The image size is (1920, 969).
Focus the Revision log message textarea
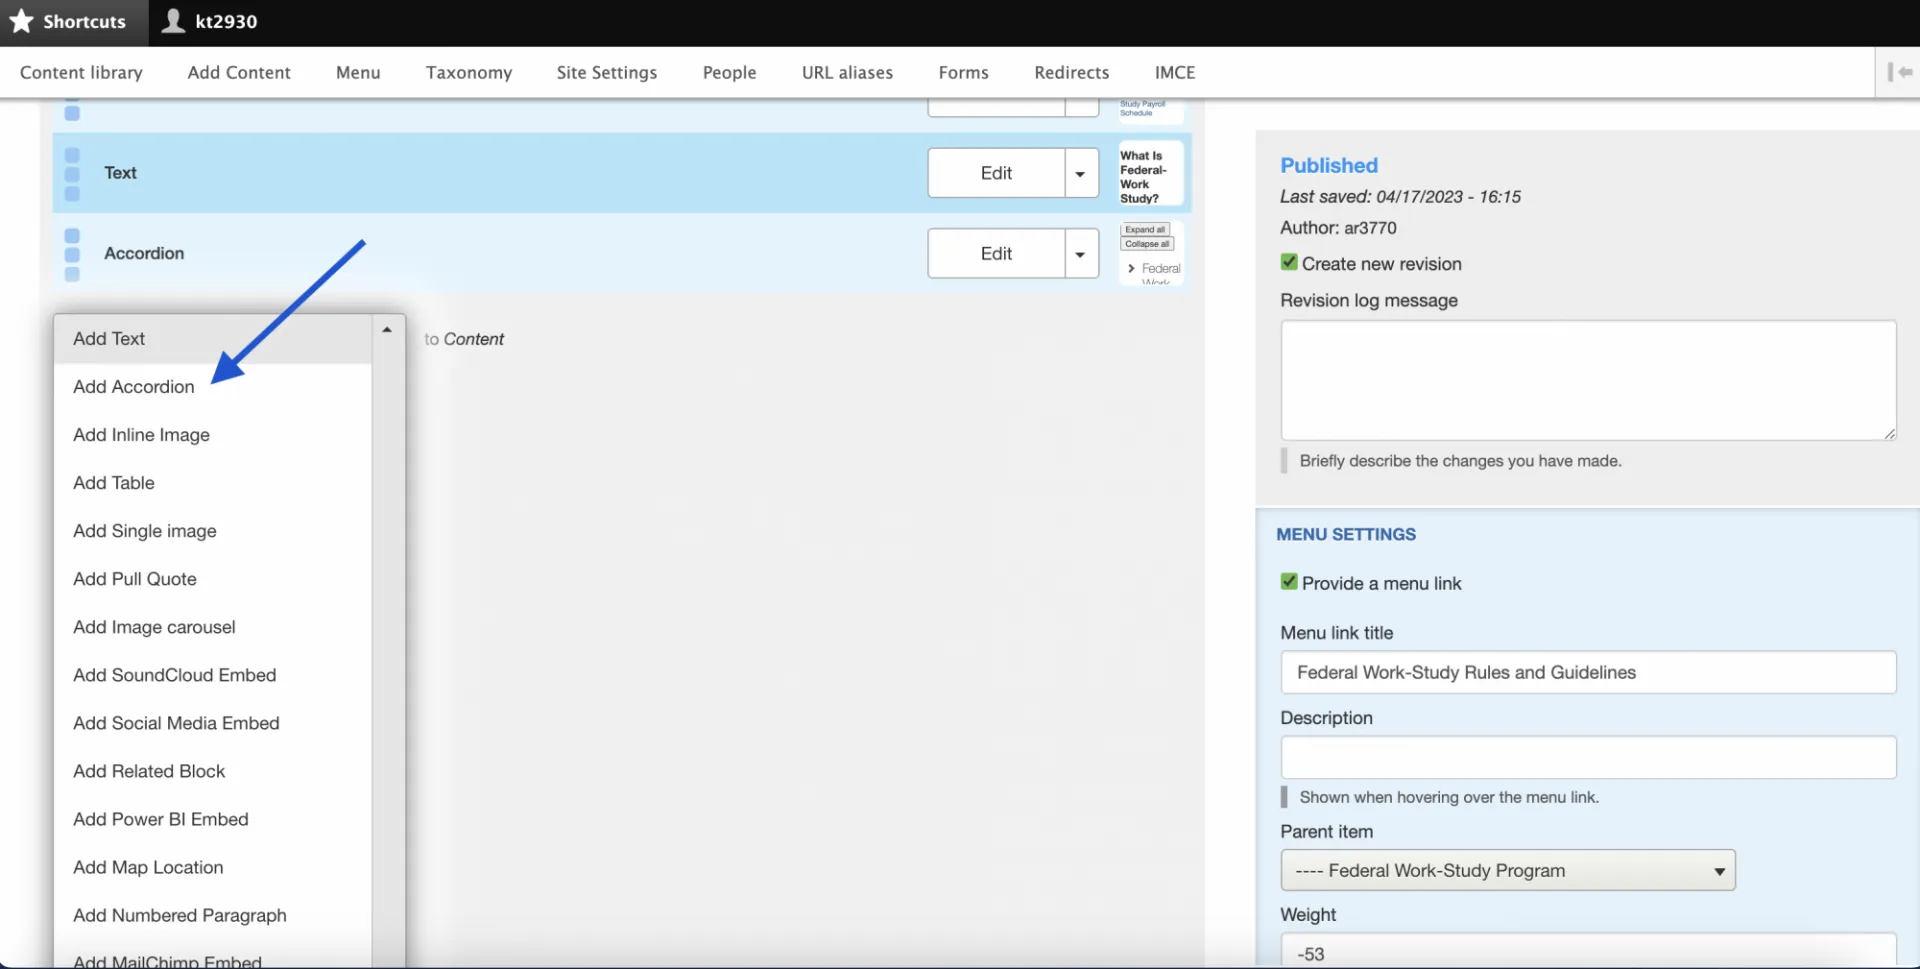click(x=1588, y=380)
